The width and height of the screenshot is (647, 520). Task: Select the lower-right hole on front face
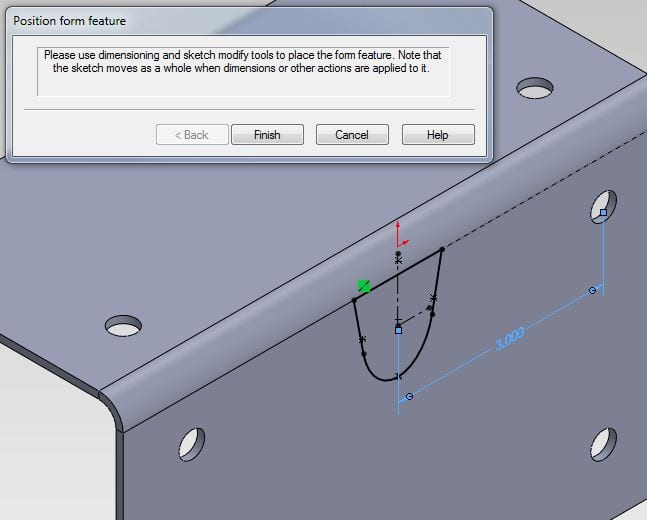(x=603, y=444)
